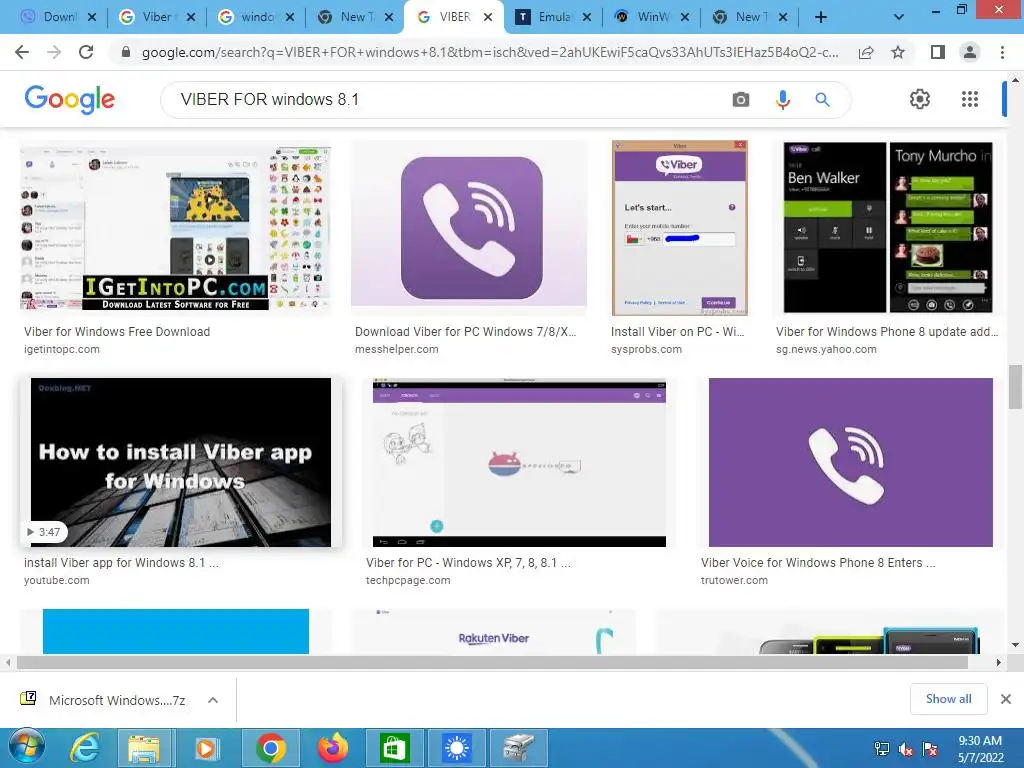The height and width of the screenshot is (768, 1024).
Task: Click install Viber app for Windows 8.1 link
Action: pyautogui.click(x=121, y=563)
